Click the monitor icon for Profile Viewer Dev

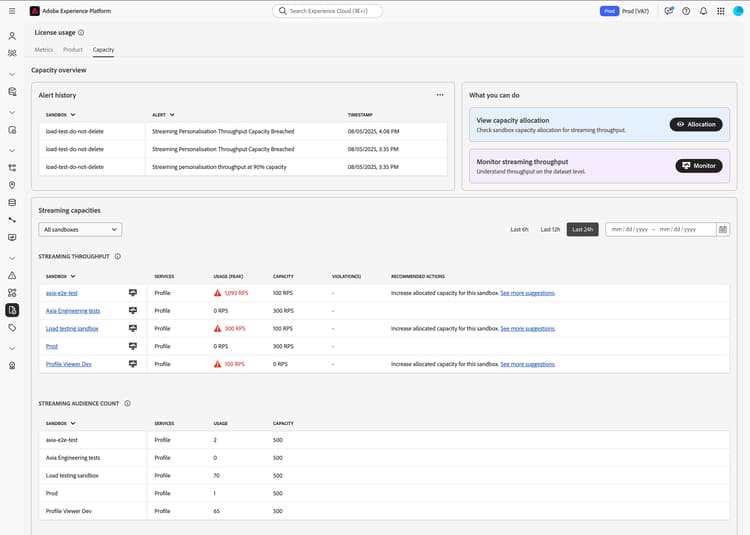point(133,363)
